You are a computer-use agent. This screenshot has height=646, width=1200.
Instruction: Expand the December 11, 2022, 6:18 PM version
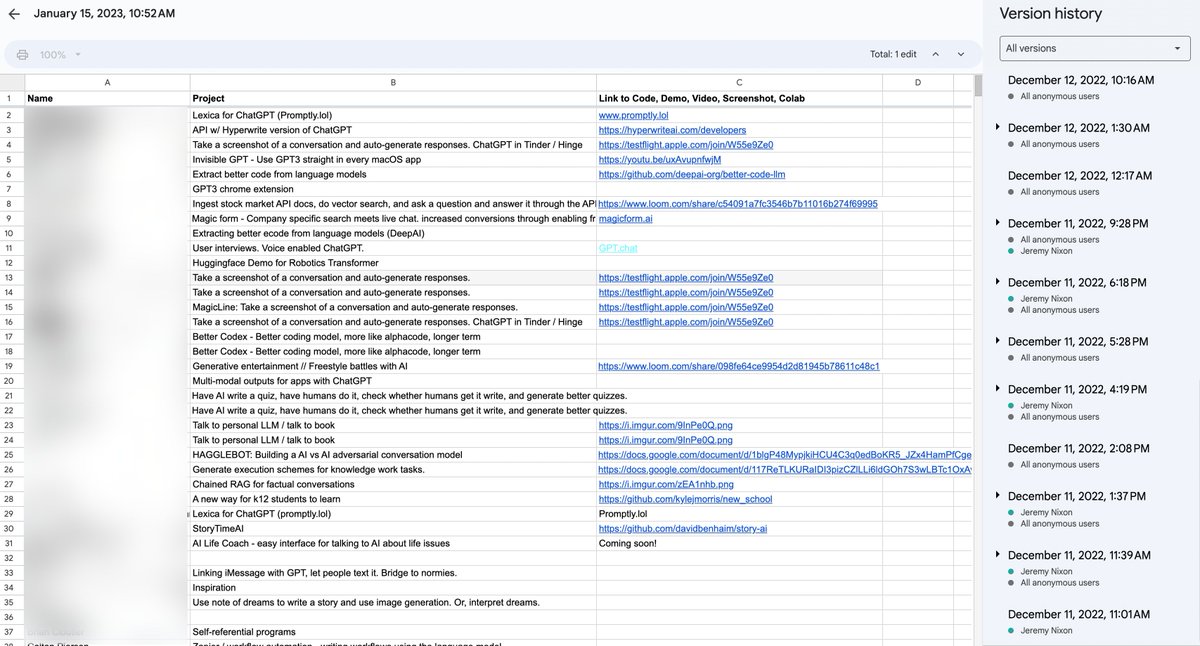click(x=997, y=281)
